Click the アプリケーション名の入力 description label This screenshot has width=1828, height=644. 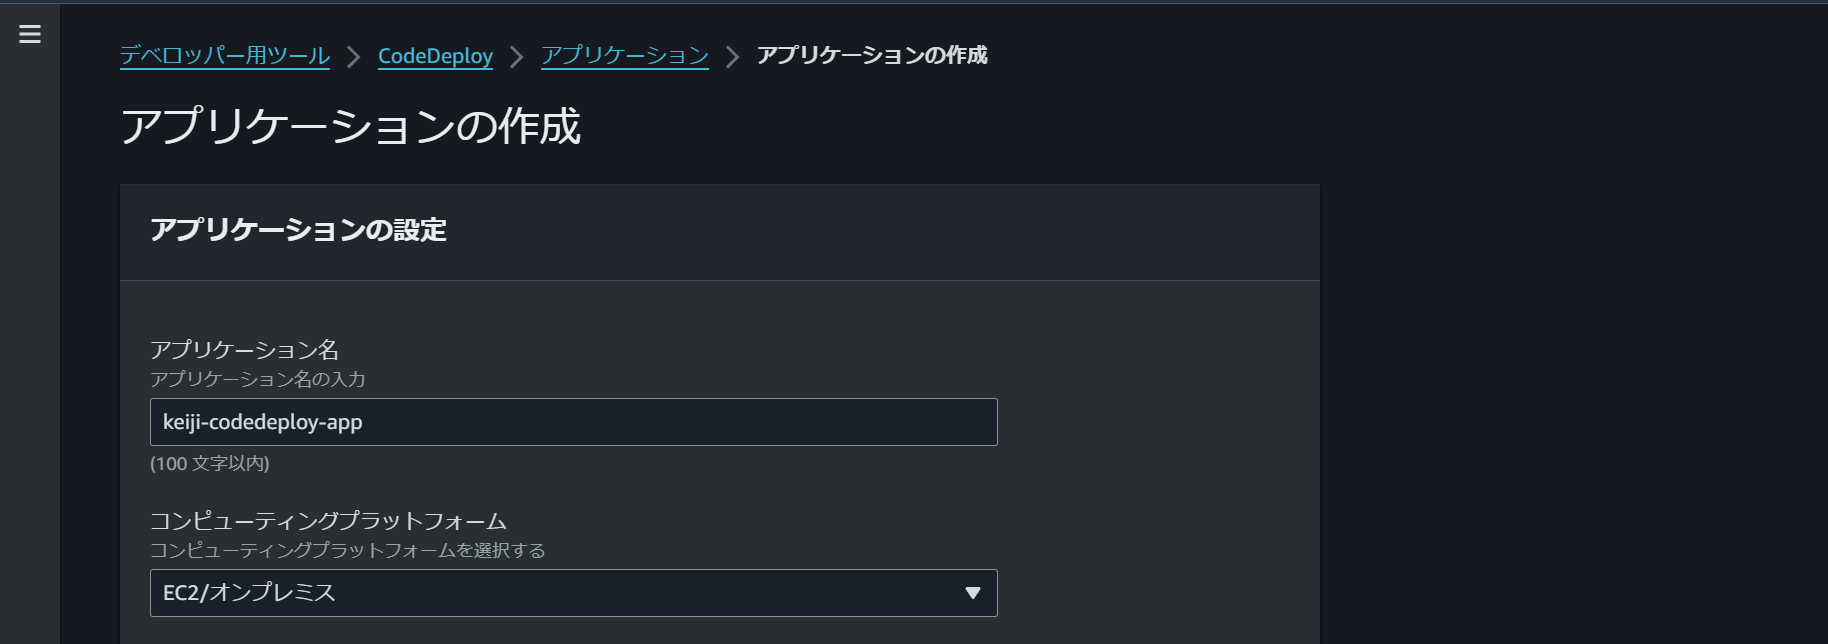(x=258, y=379)
